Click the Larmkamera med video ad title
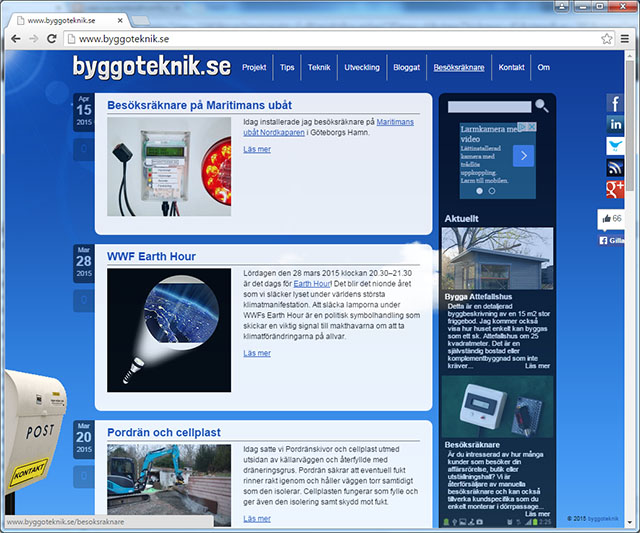 (490, 134)
